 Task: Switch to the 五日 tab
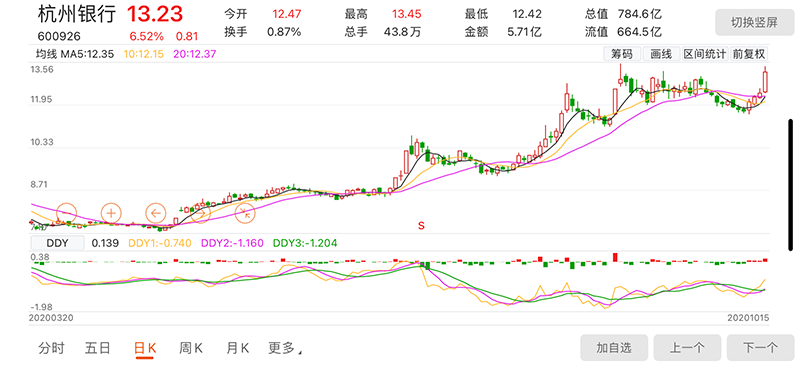tap(98, 349)
